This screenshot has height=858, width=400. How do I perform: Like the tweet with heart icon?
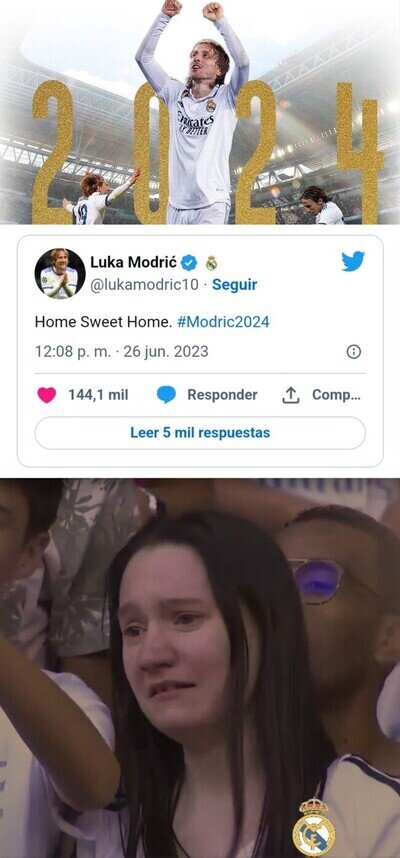coord(47,395)
